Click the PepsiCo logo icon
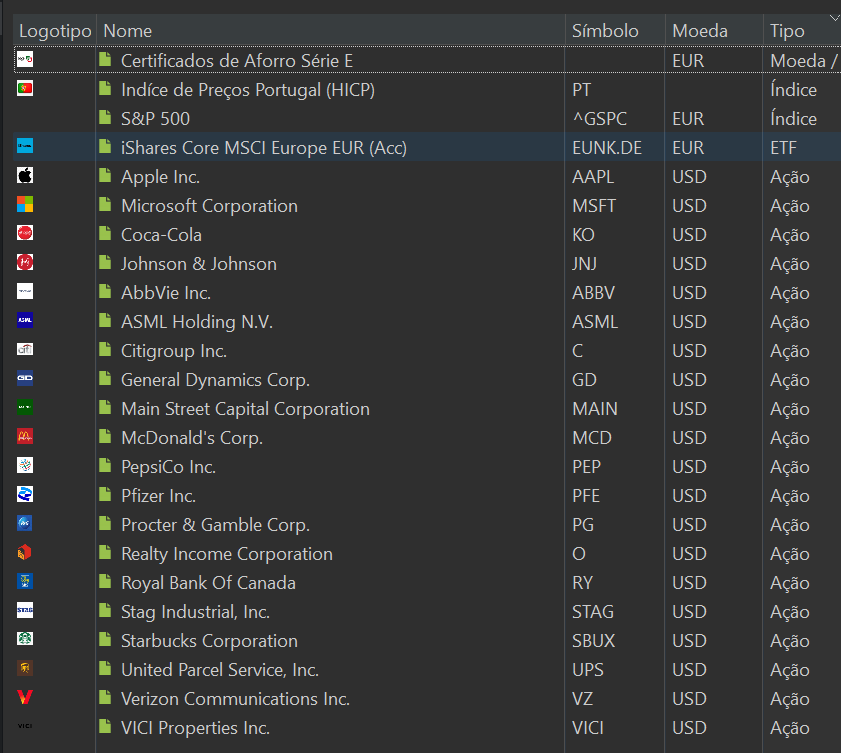This screenshot has width=841, height=753. [25, 465]
